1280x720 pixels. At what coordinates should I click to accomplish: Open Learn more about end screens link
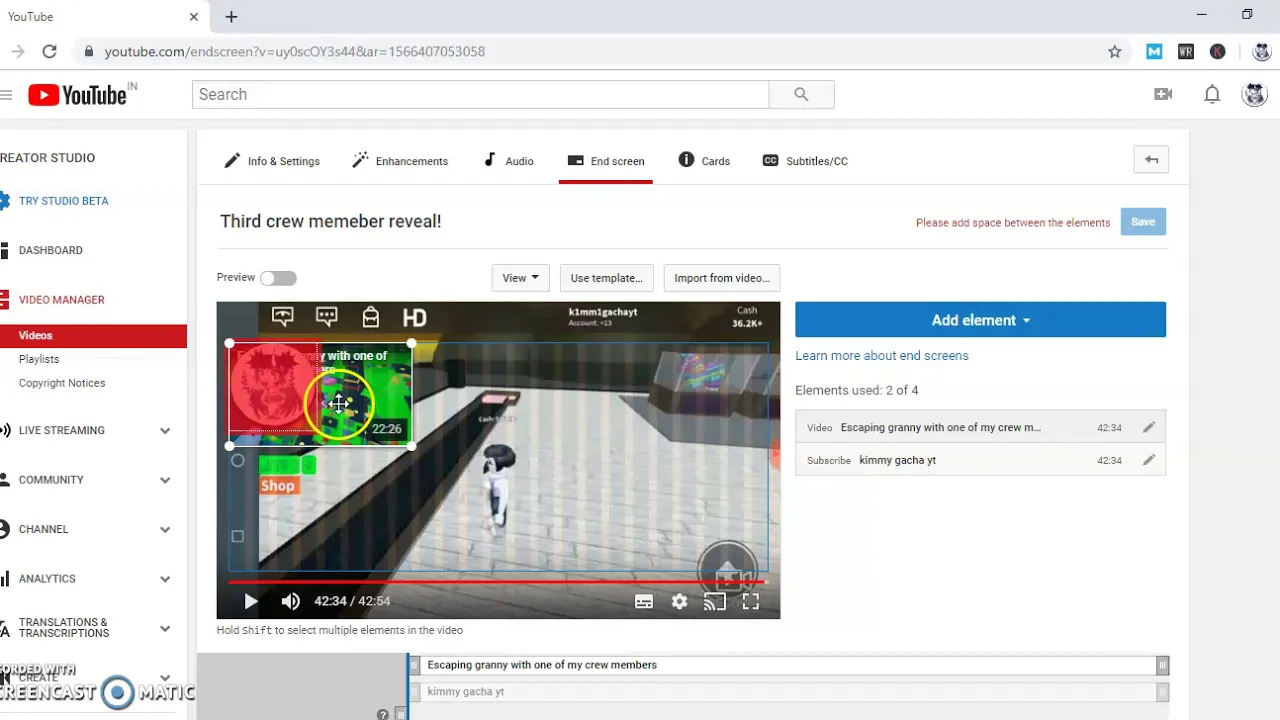coord(882,355)
